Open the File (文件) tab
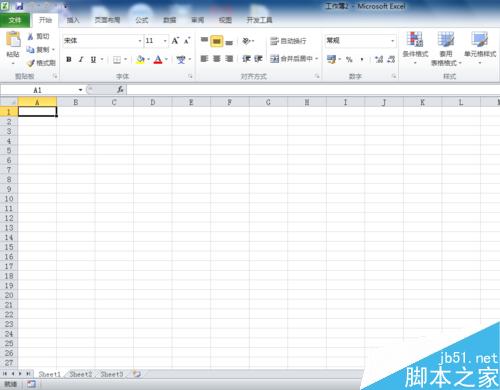Screen dimensions: 500x390 [15, 20]
